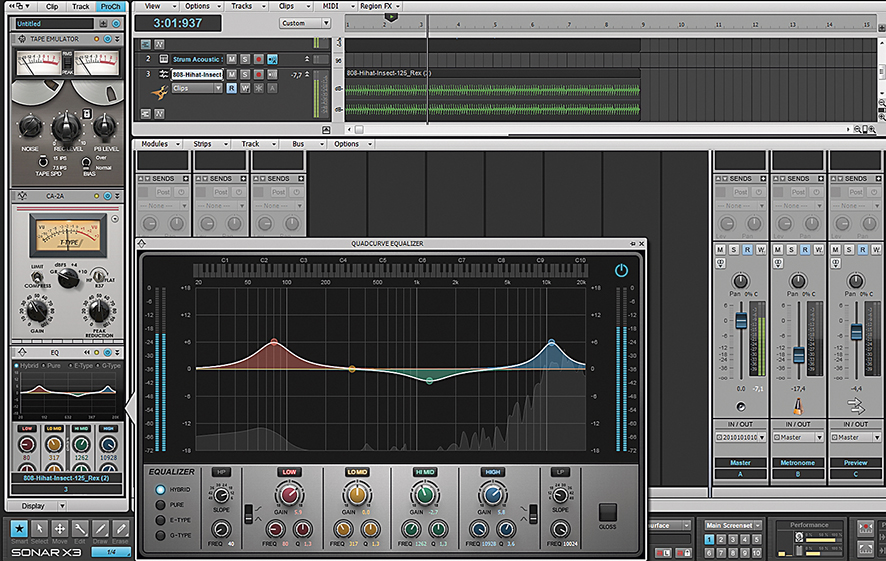The width and height of the screenshot is (886, 561).
Task: Open the Custom track control dropdown
Action: coord(305,23)
